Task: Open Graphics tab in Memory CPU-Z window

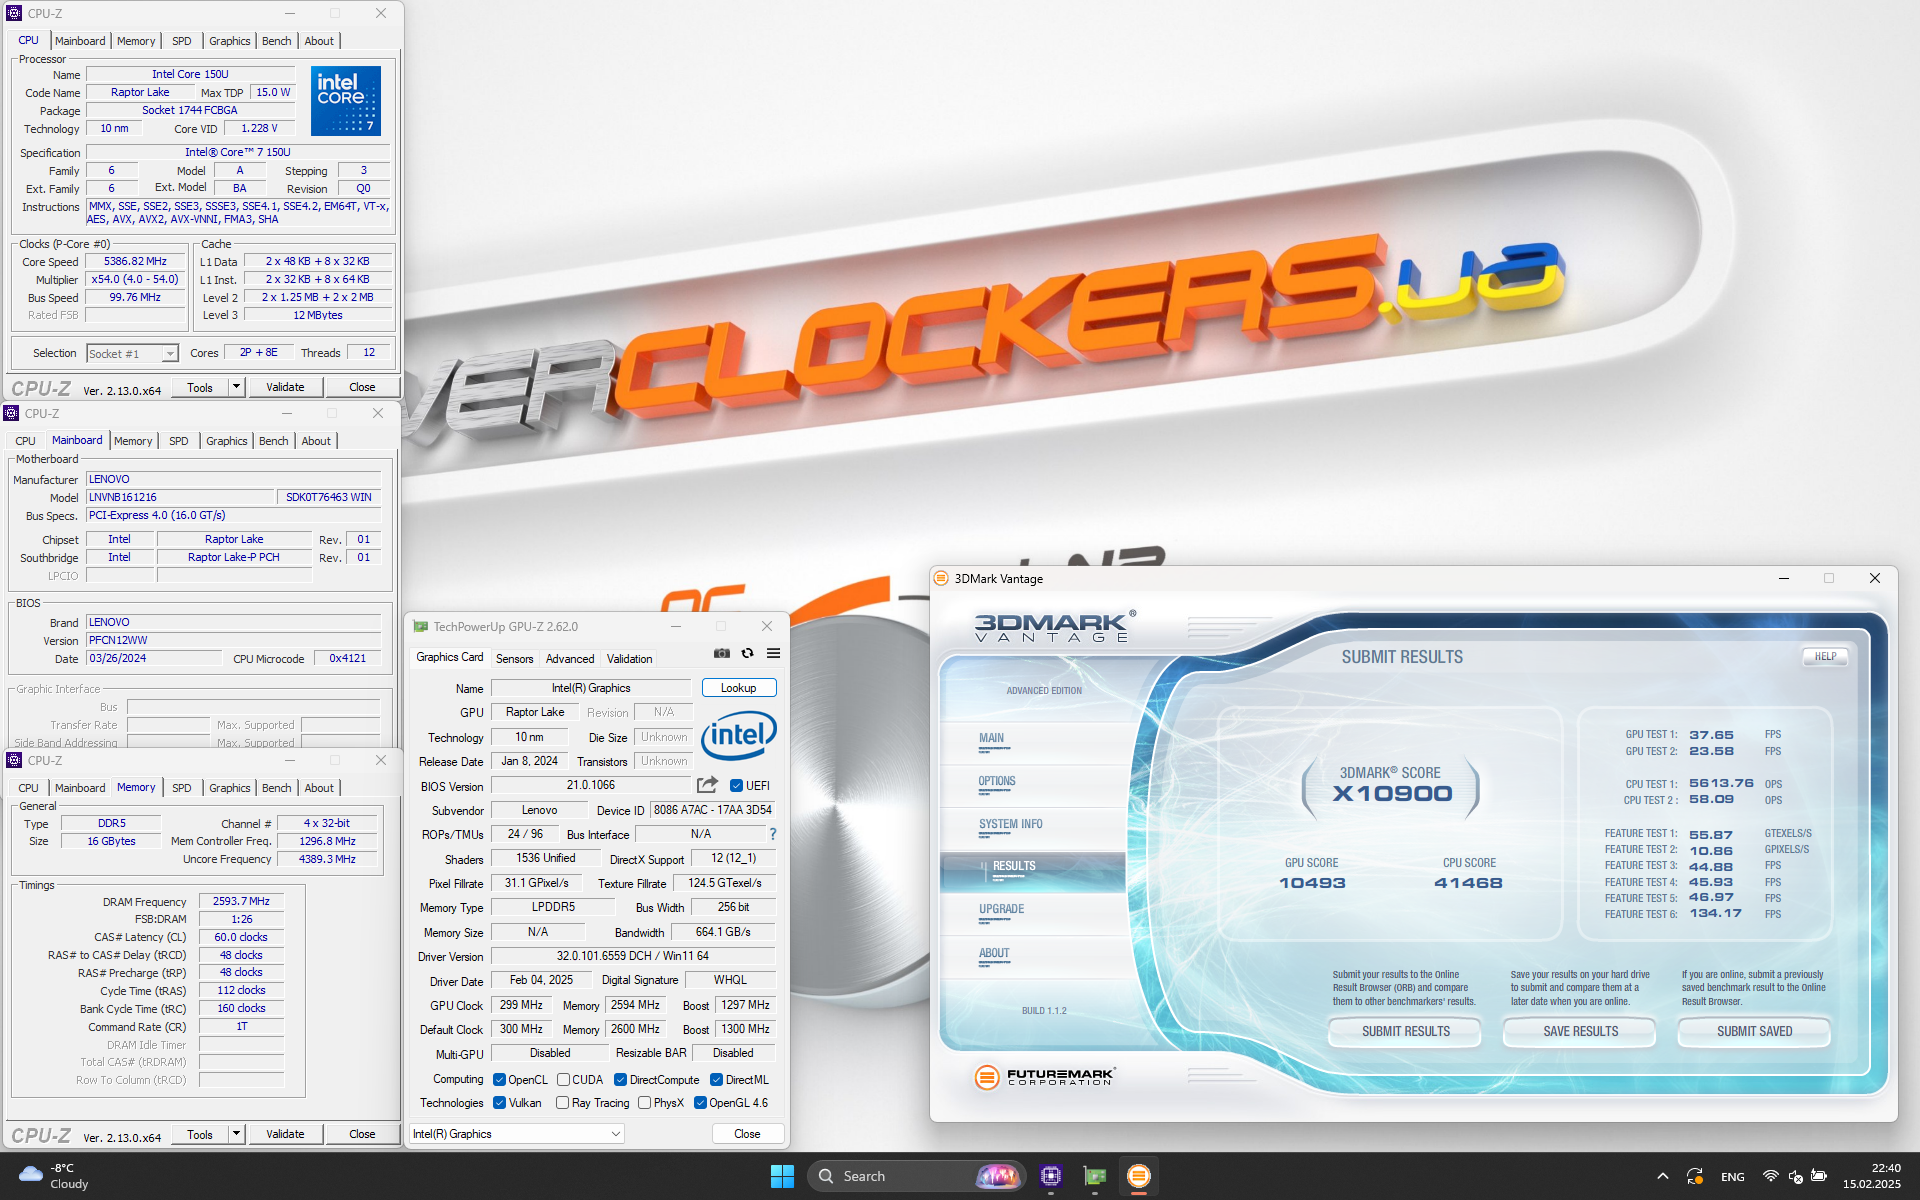Action: 230,788
